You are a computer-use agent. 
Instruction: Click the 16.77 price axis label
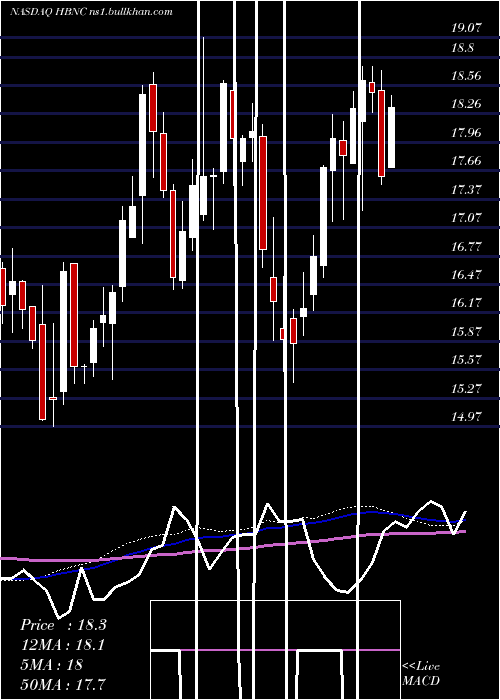coord(466,246)
